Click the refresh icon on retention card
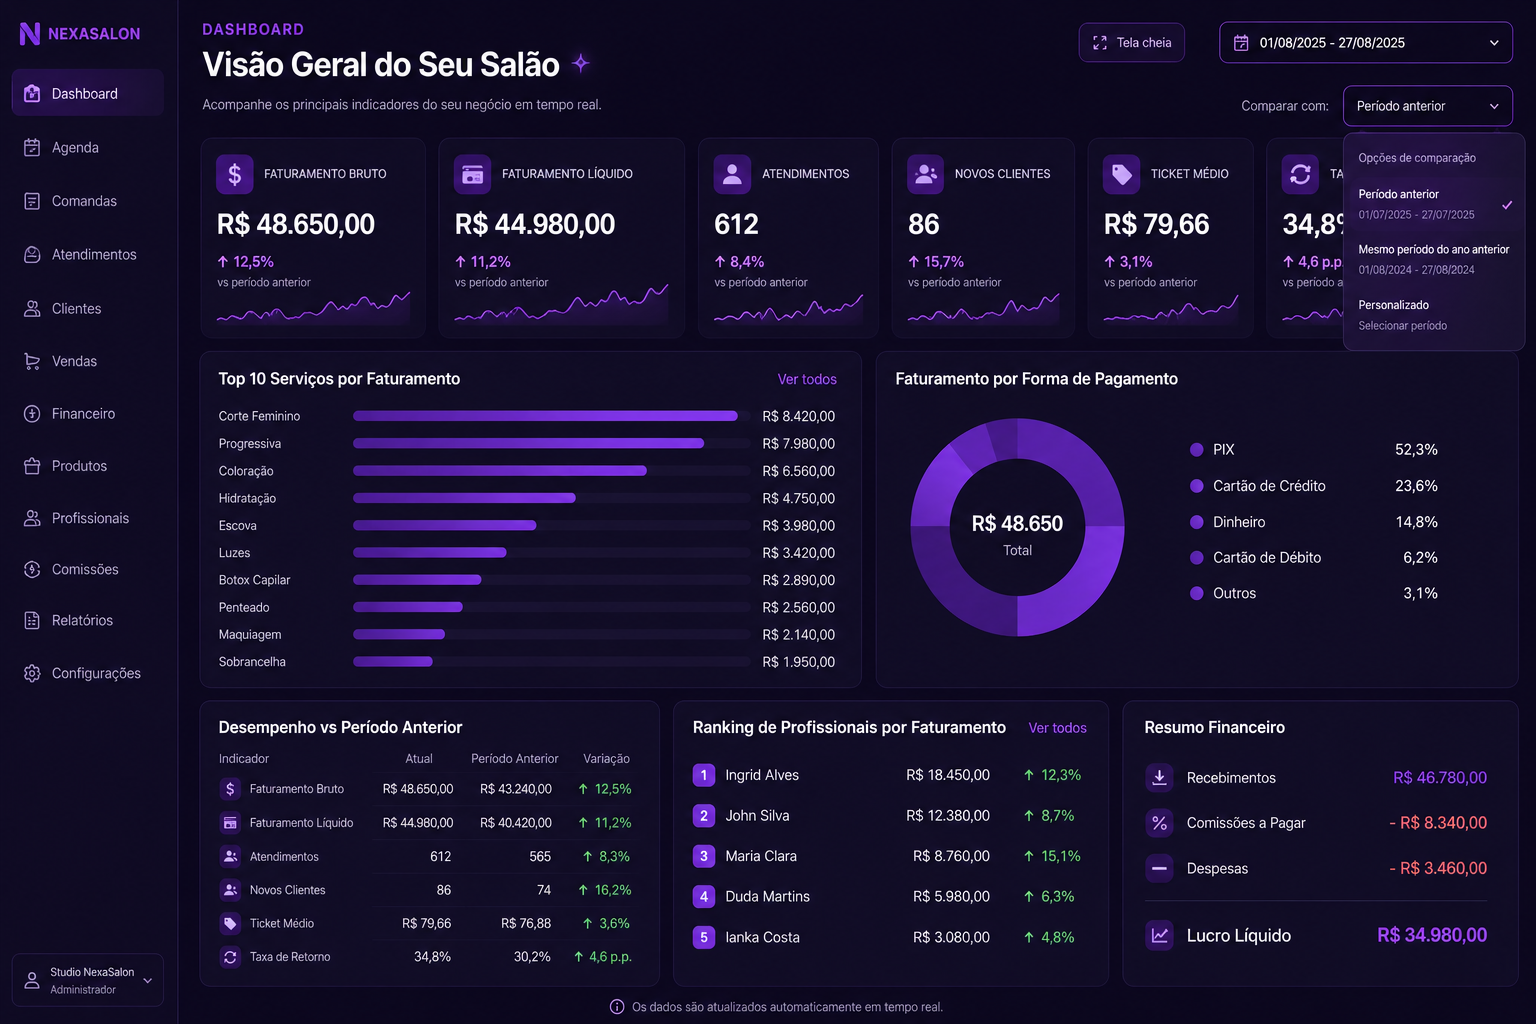Screen dimensions: 1536x1024 (x=1300, y=174)
